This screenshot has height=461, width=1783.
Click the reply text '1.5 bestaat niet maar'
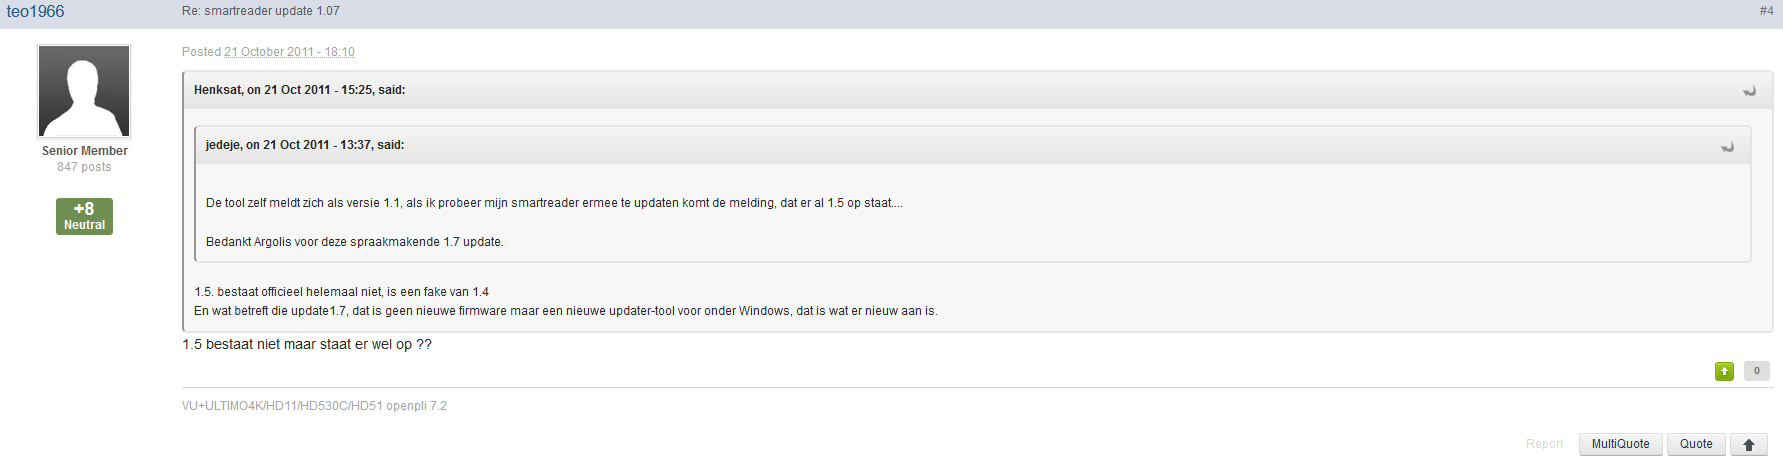point(306,344)
